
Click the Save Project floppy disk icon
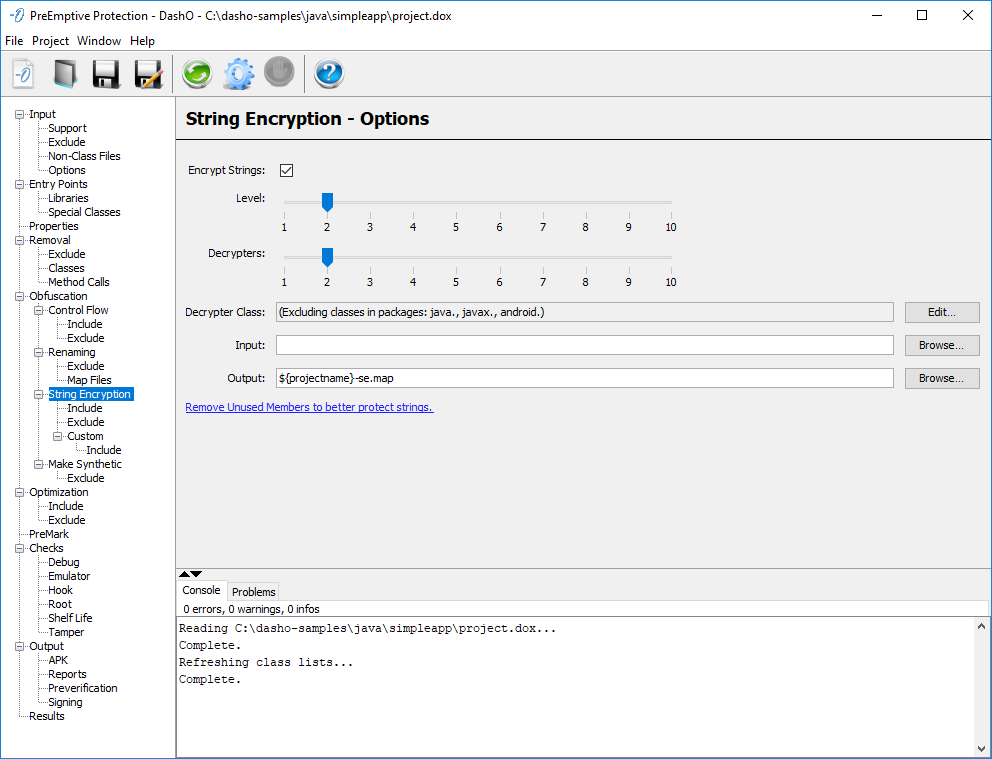point(106,74)
